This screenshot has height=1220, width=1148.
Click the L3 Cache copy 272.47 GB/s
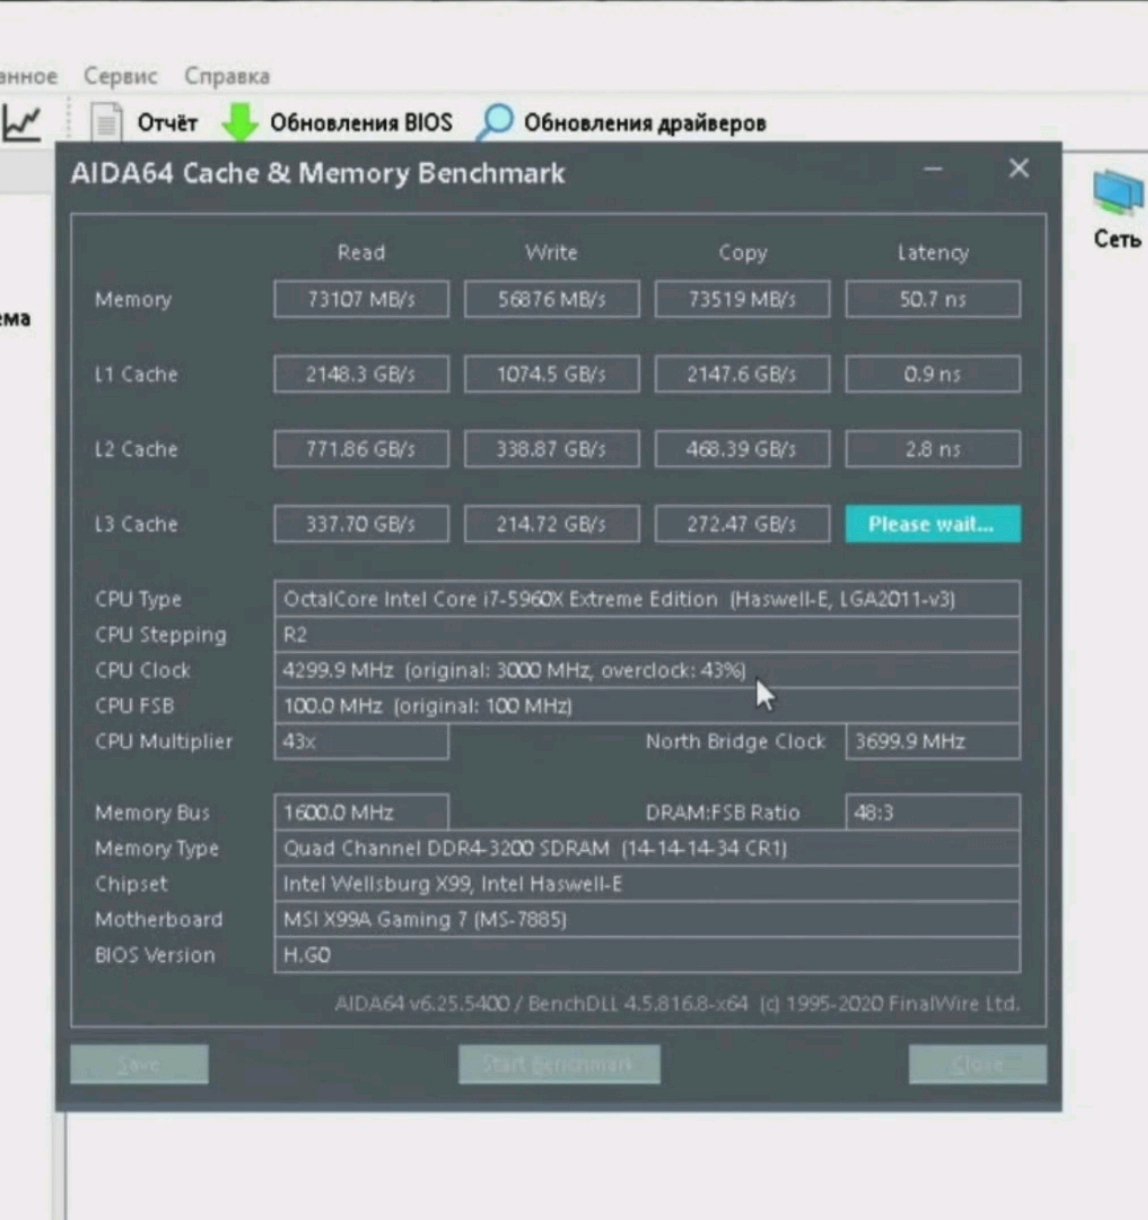pyautogui.click(x=742, y=524)
